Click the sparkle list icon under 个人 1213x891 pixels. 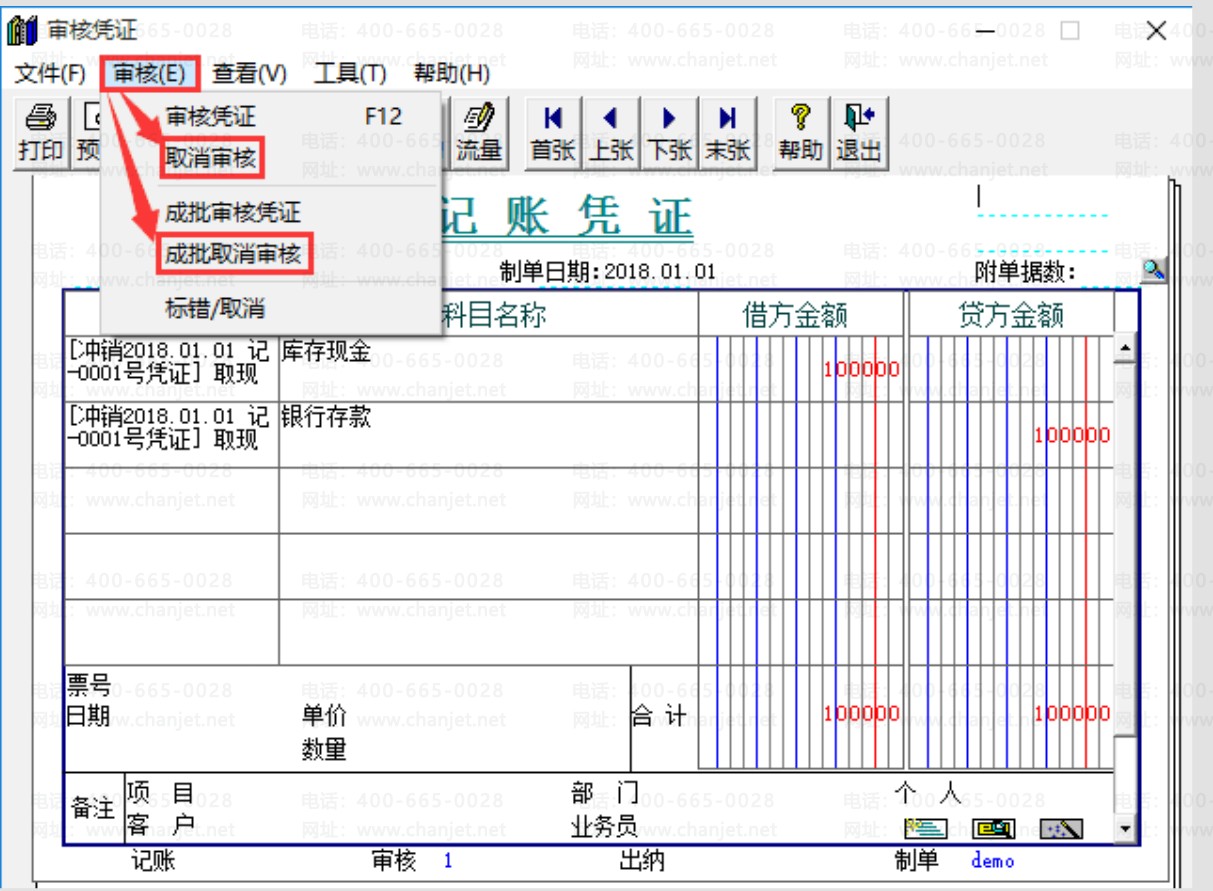[x=925, y=828]
